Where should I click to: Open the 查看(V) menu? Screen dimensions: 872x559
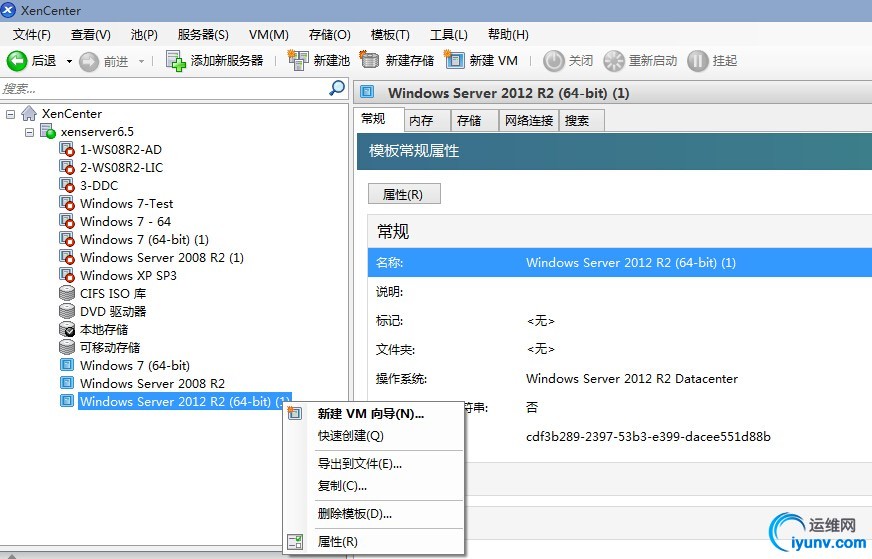click(x=91, y=34)
